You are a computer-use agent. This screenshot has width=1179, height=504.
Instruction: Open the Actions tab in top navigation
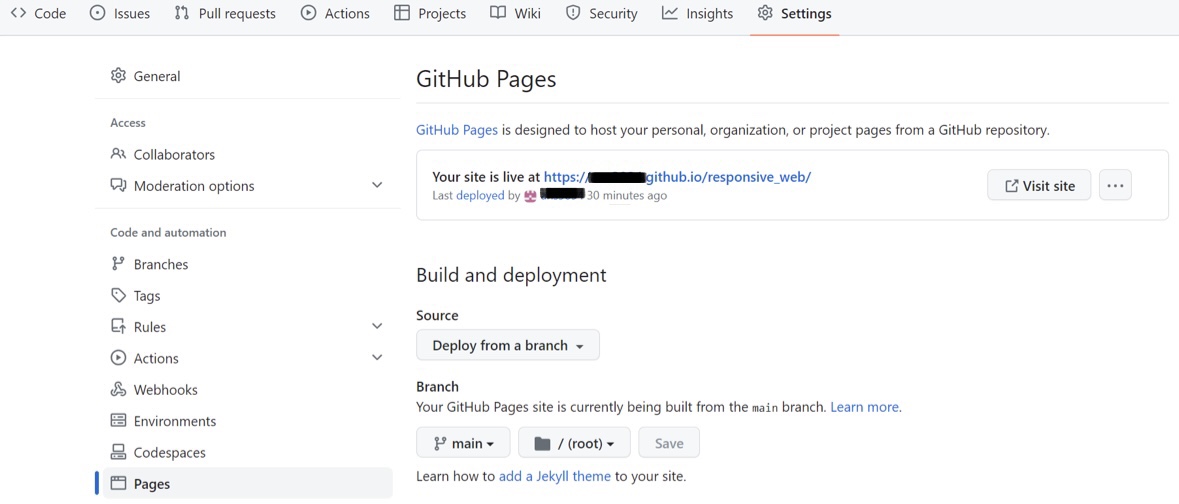[x=335, y=14]
